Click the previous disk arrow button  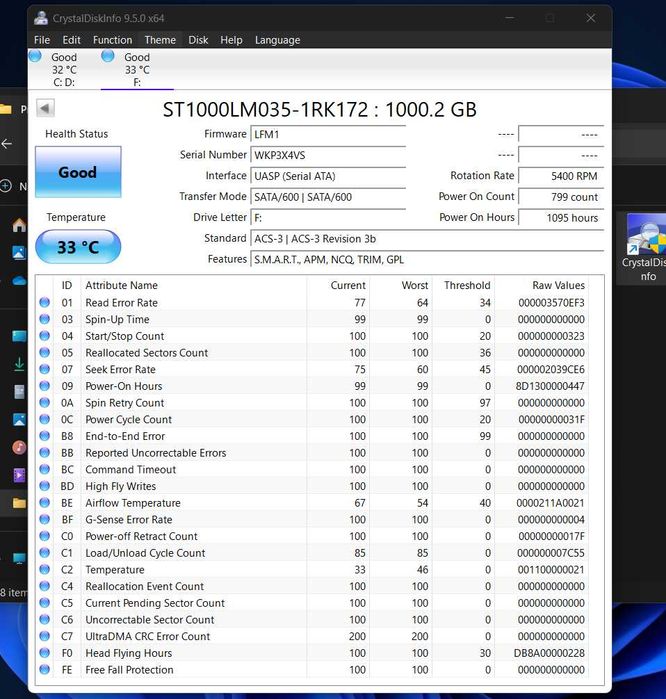pyautogui.click(x=45, y=108)
